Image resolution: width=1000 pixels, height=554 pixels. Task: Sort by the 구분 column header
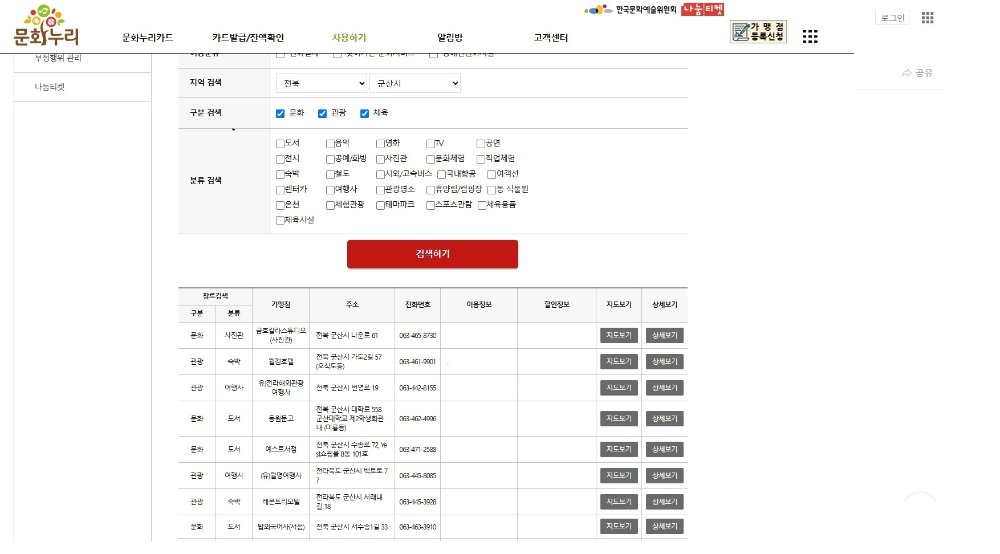[x=196, y=313]
